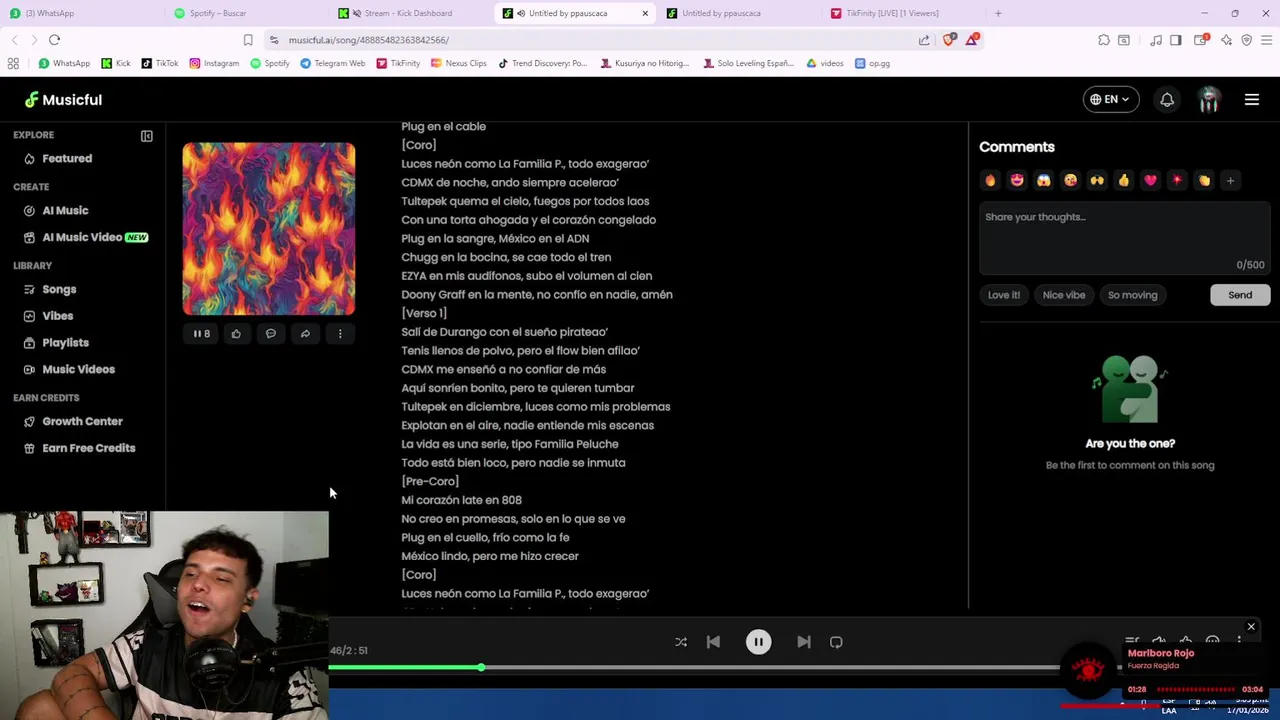Open the browser Leo AI sparkle icon
The width and height of the screenshot is (1280, 720).
click(1226, 40)
